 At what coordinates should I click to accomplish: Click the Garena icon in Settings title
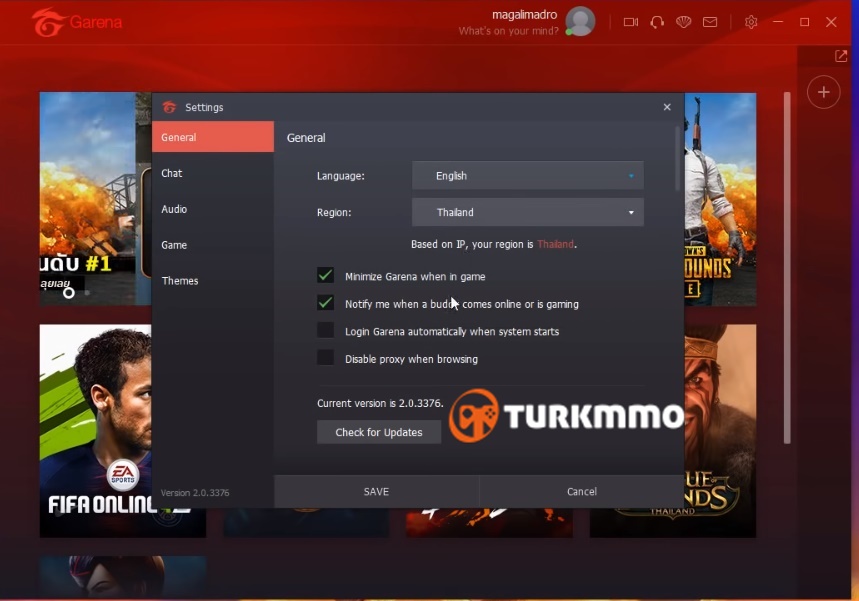click(x=169, y=107)
